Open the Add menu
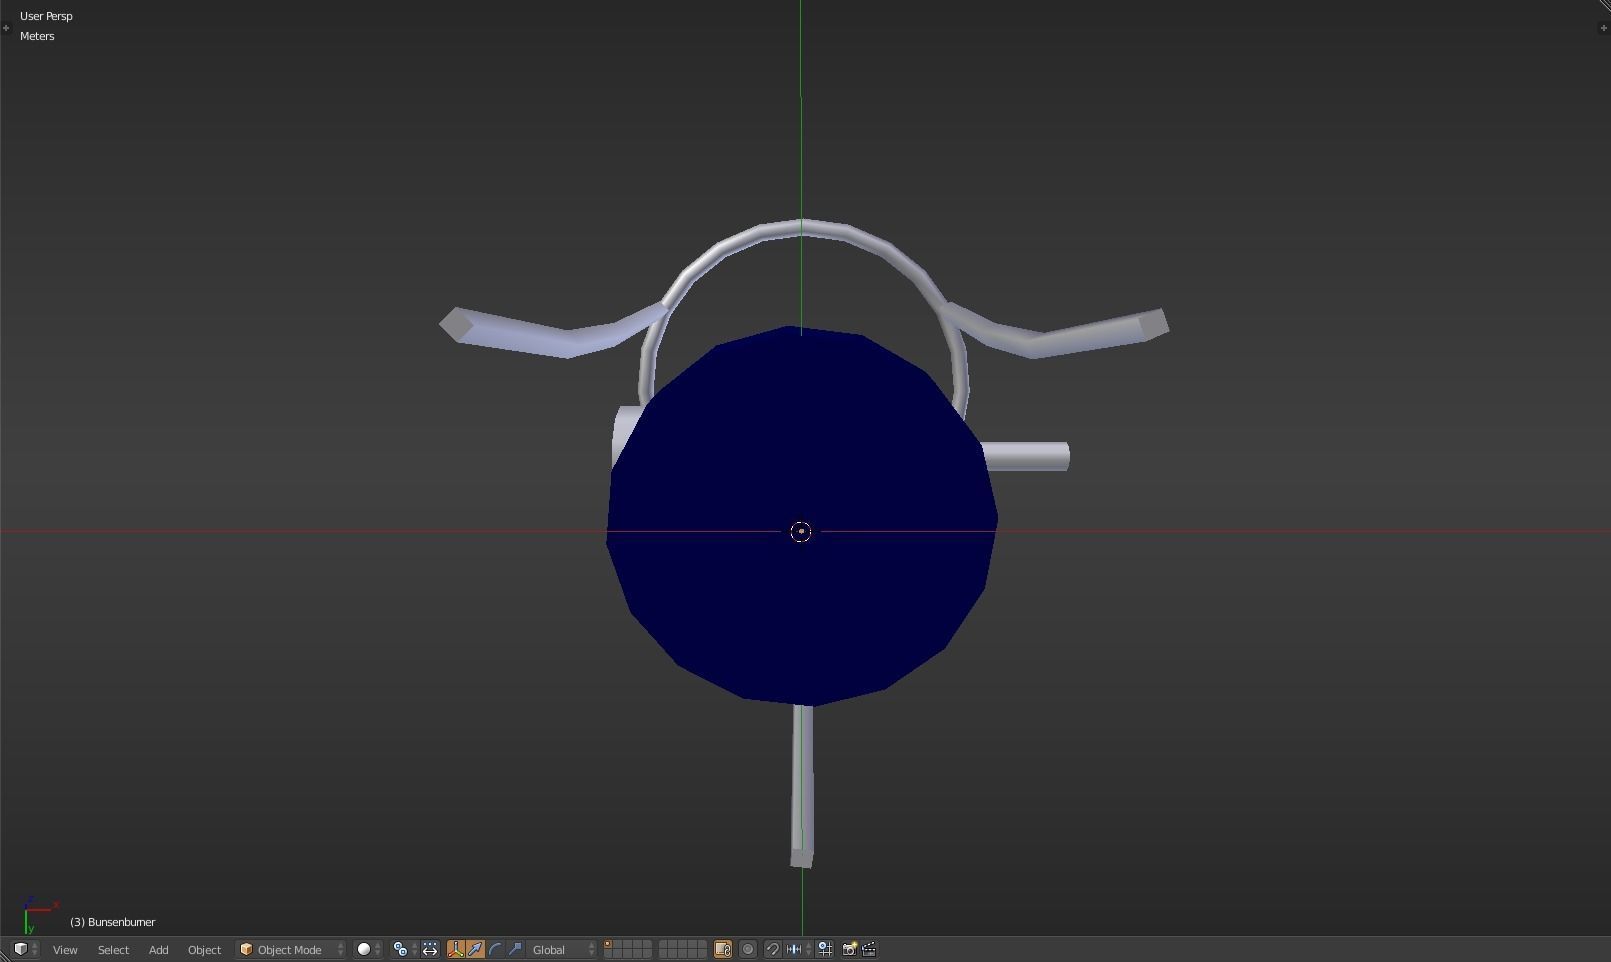 pyautogui.click(x=158, y=950)
